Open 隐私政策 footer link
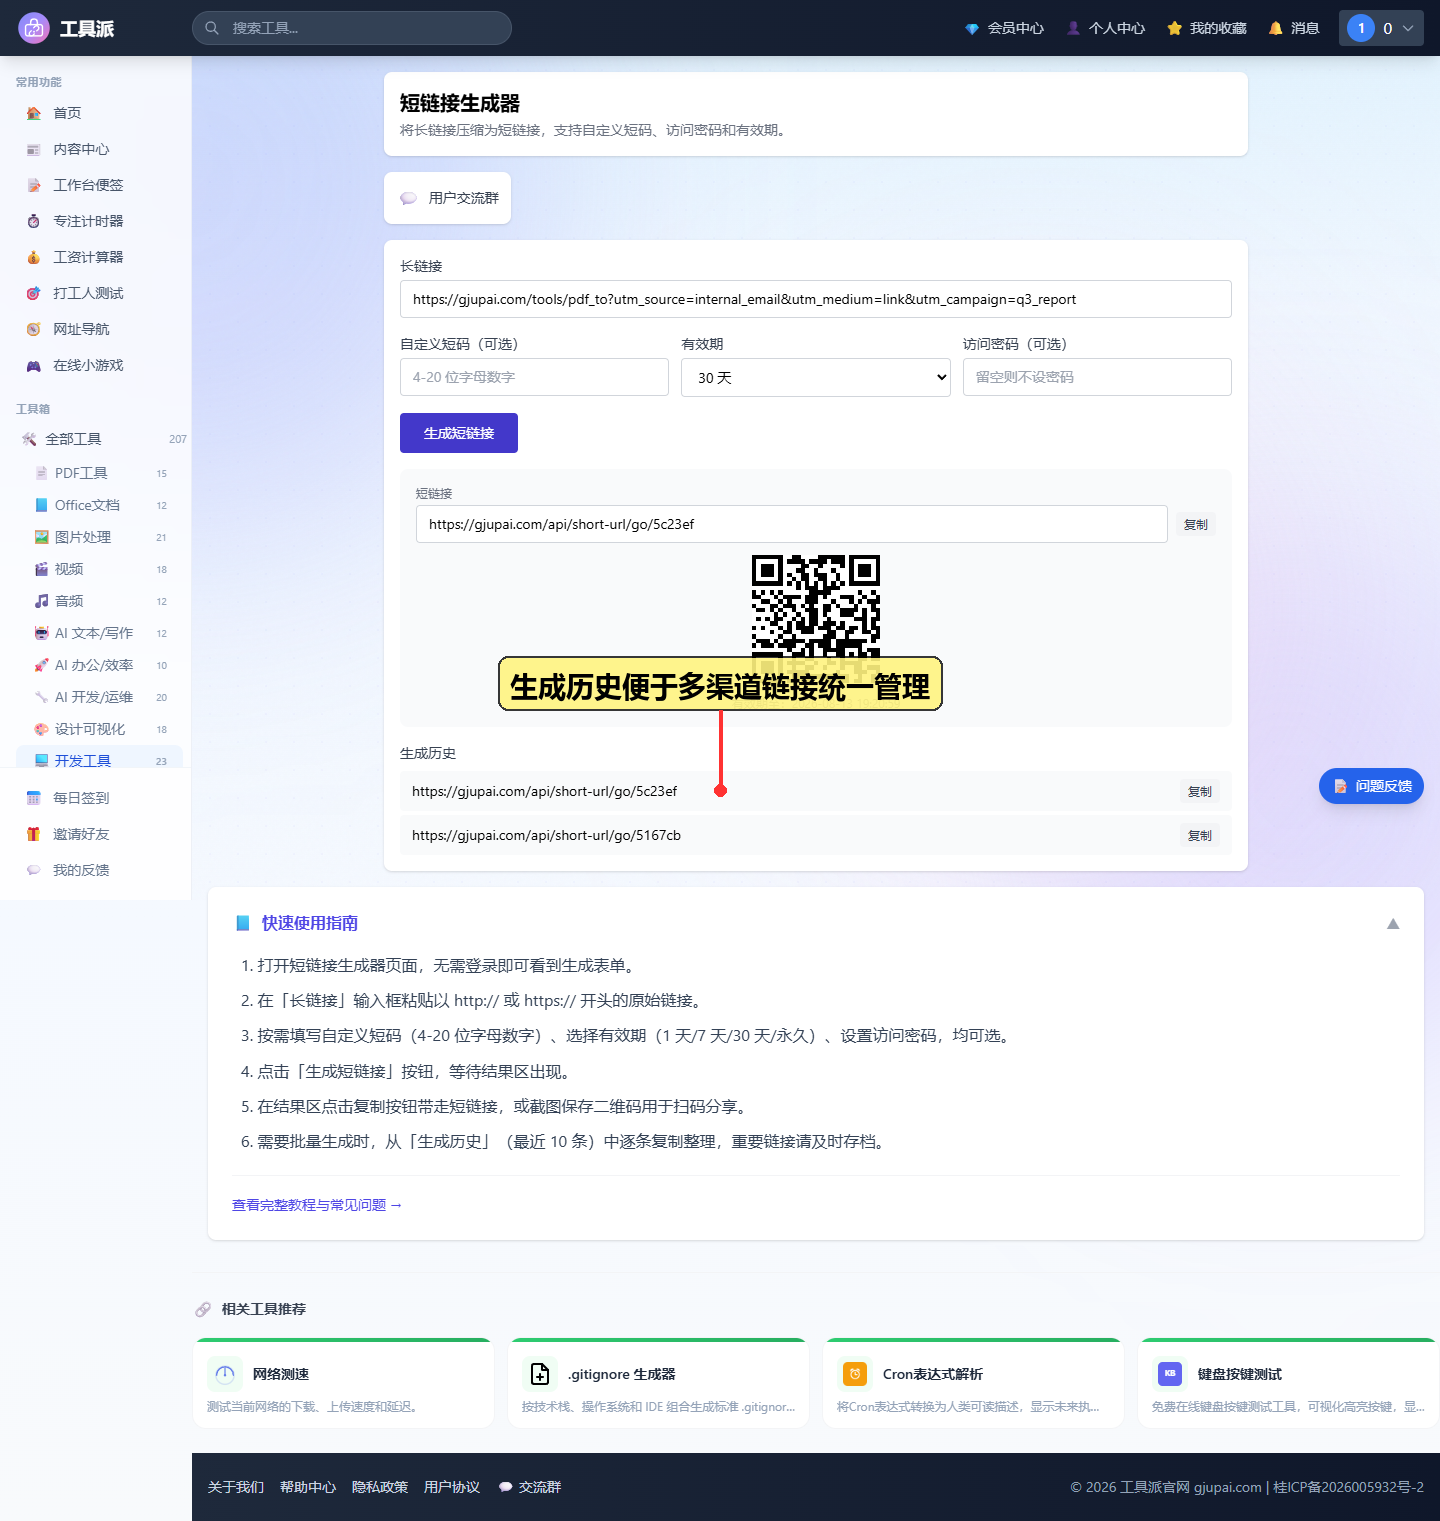Image resolution: width=1440 pixels, height=1521 pixels. tap(380, 1487)
